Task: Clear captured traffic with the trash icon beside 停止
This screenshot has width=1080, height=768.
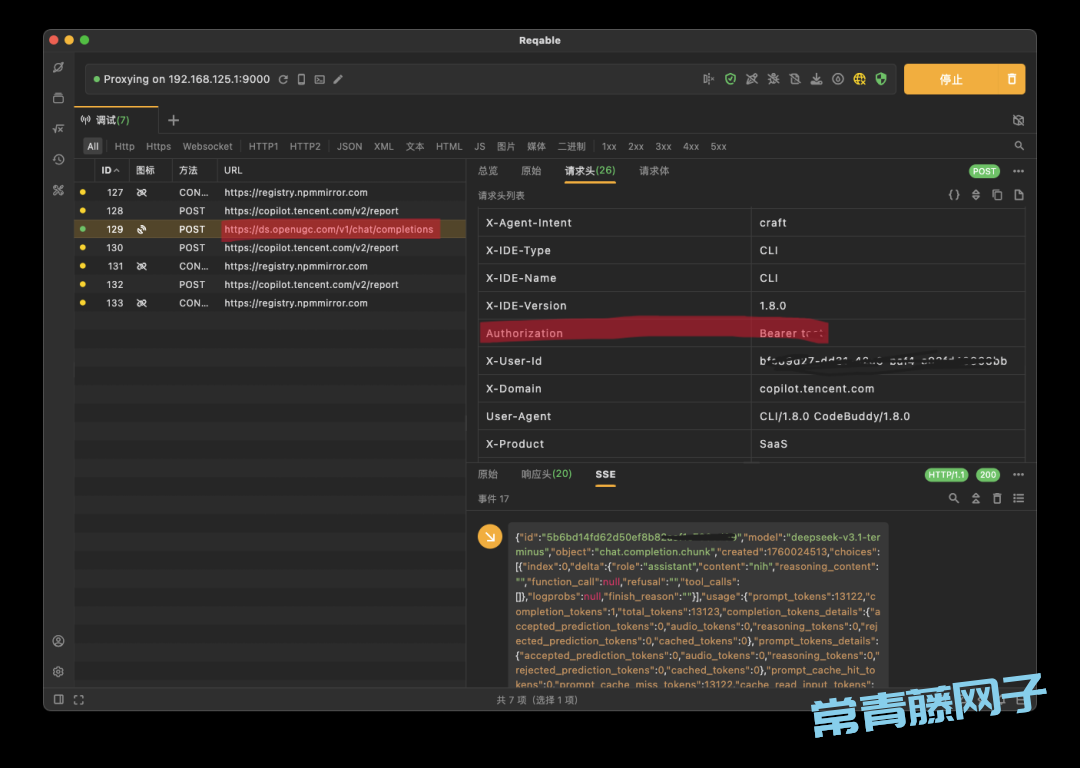Action: [1011, 79]
